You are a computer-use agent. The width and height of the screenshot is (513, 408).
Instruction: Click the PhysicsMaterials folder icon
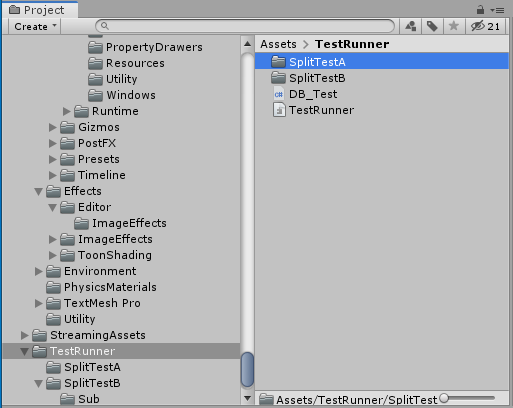53,287
